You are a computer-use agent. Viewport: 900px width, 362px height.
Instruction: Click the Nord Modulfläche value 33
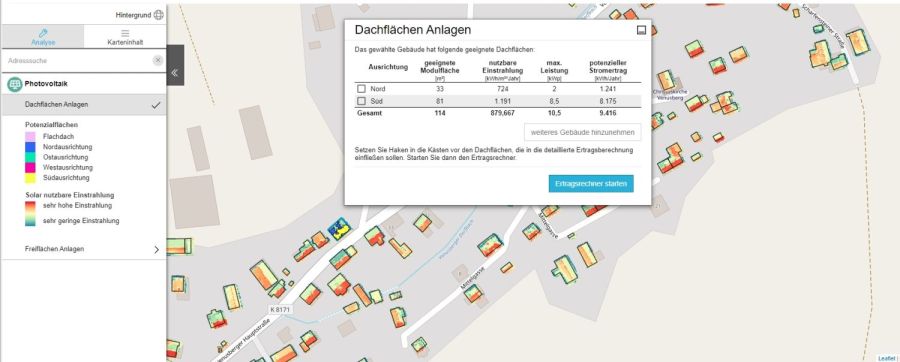[441, 89]
